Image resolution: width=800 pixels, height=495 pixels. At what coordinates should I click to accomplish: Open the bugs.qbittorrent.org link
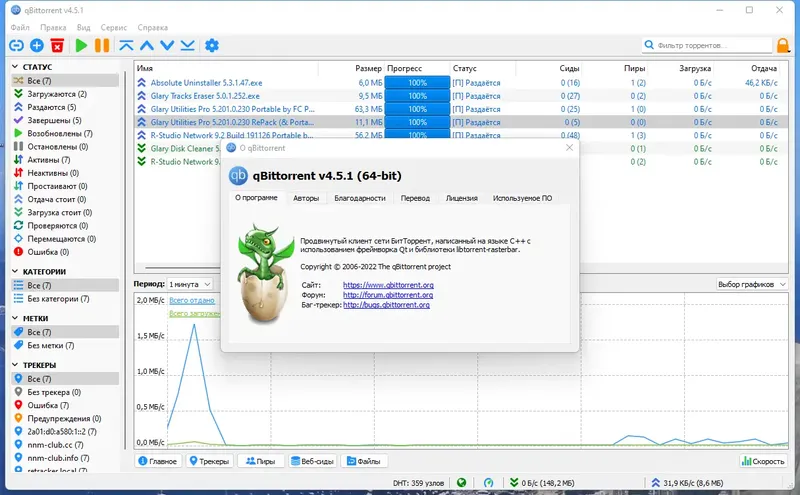coord(386,305)
